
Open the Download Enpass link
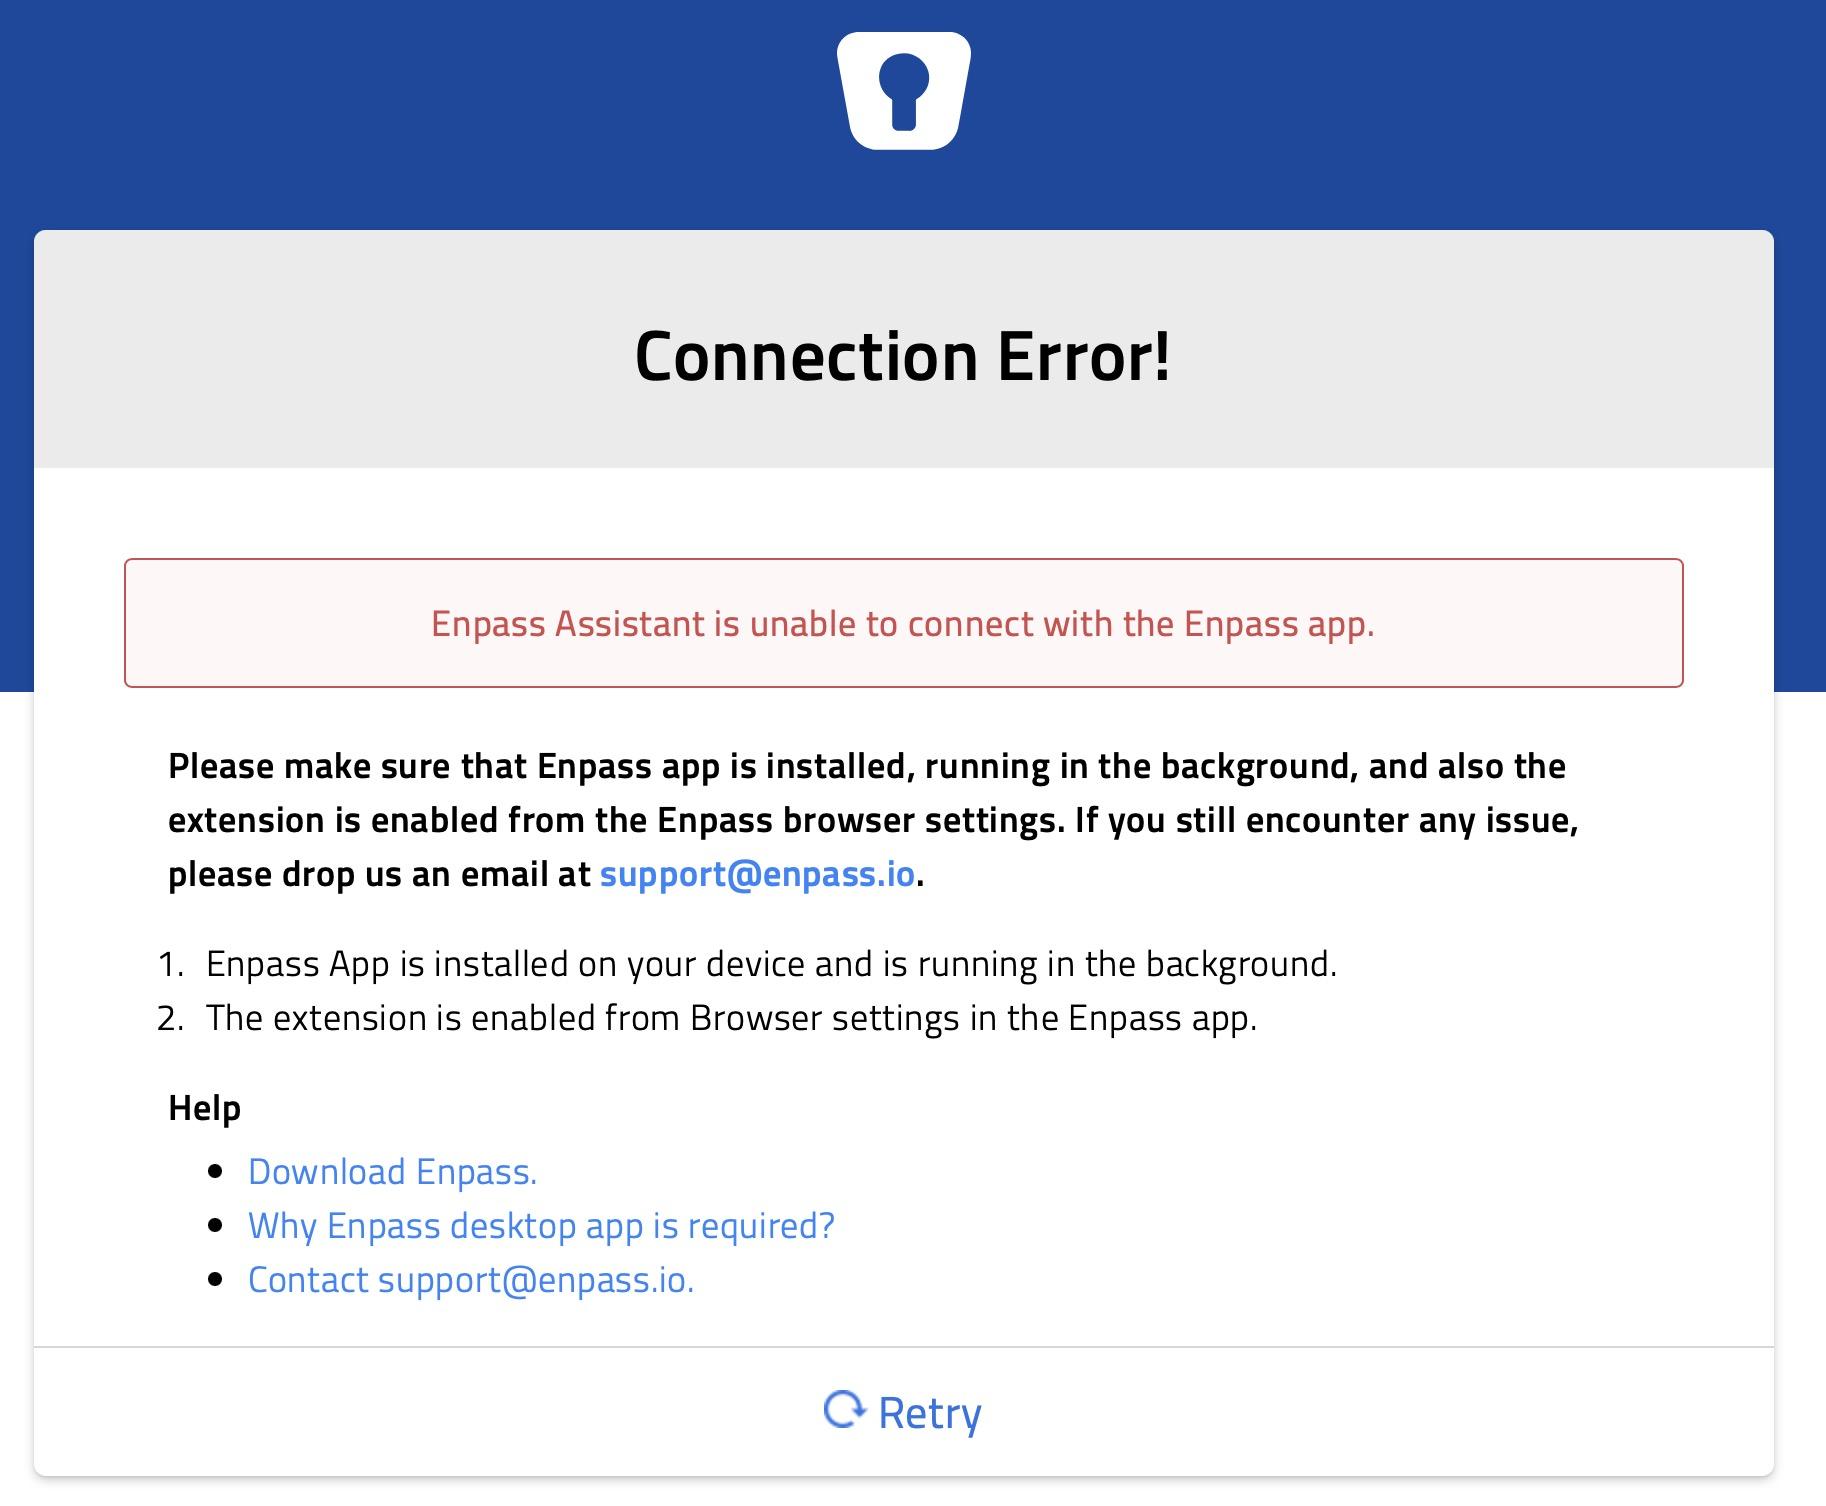pyautogui.click(x=392, y=1172)
